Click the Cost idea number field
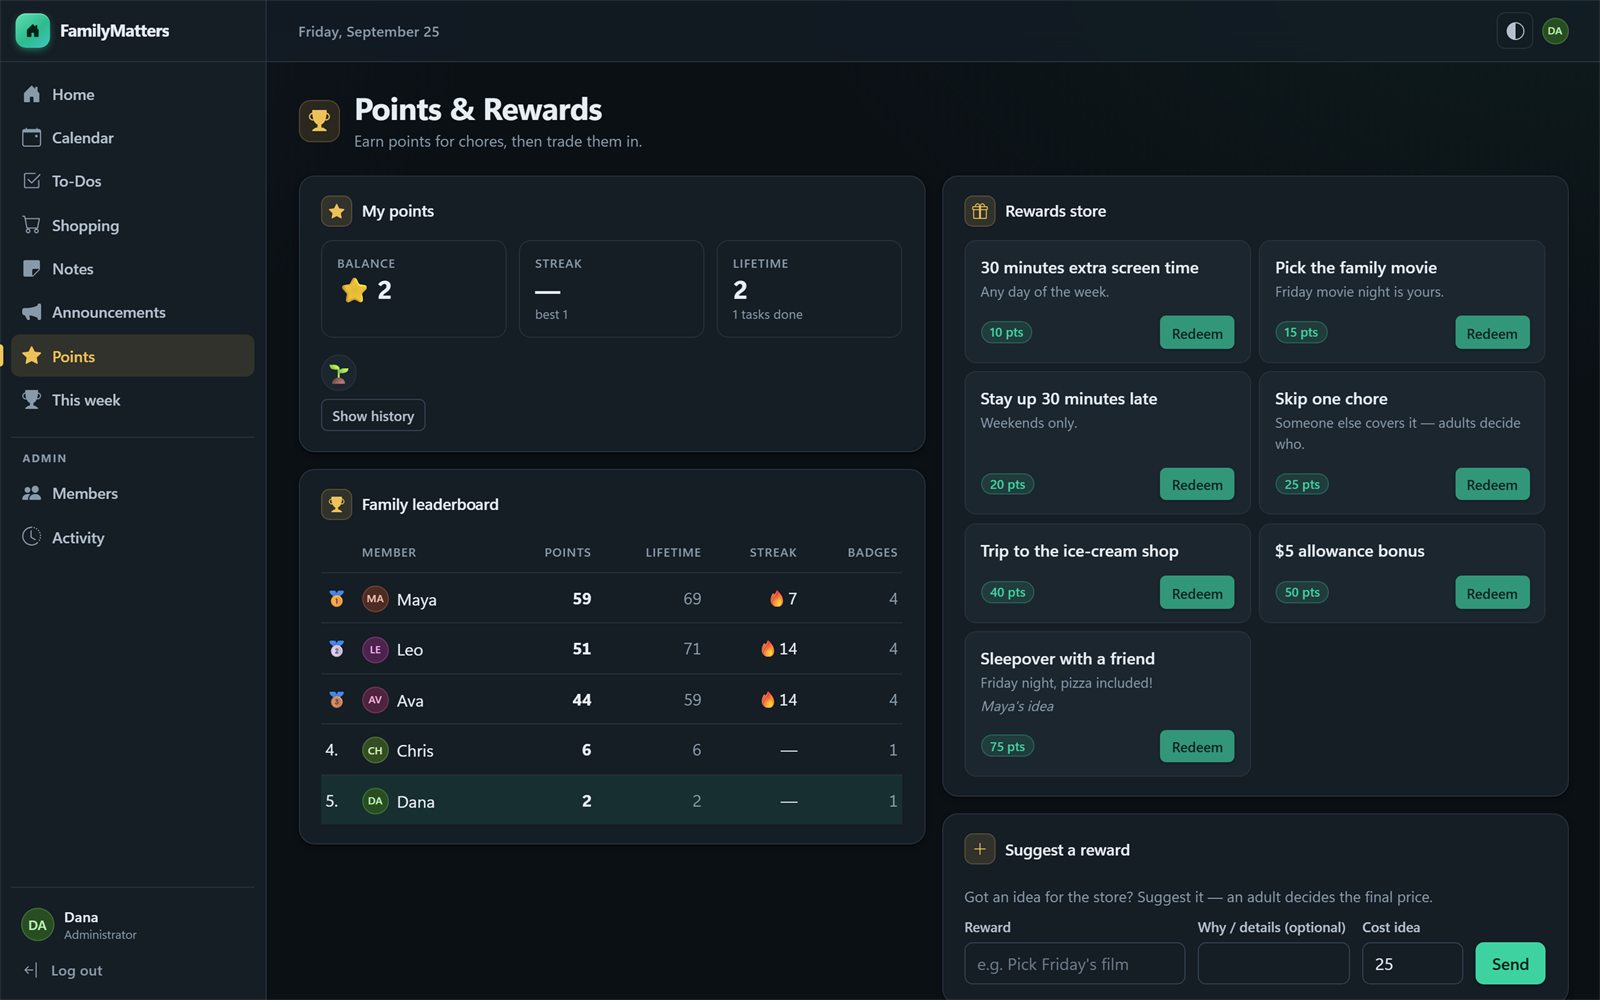1600x1000 pixels. click(x=1412, y=964)
